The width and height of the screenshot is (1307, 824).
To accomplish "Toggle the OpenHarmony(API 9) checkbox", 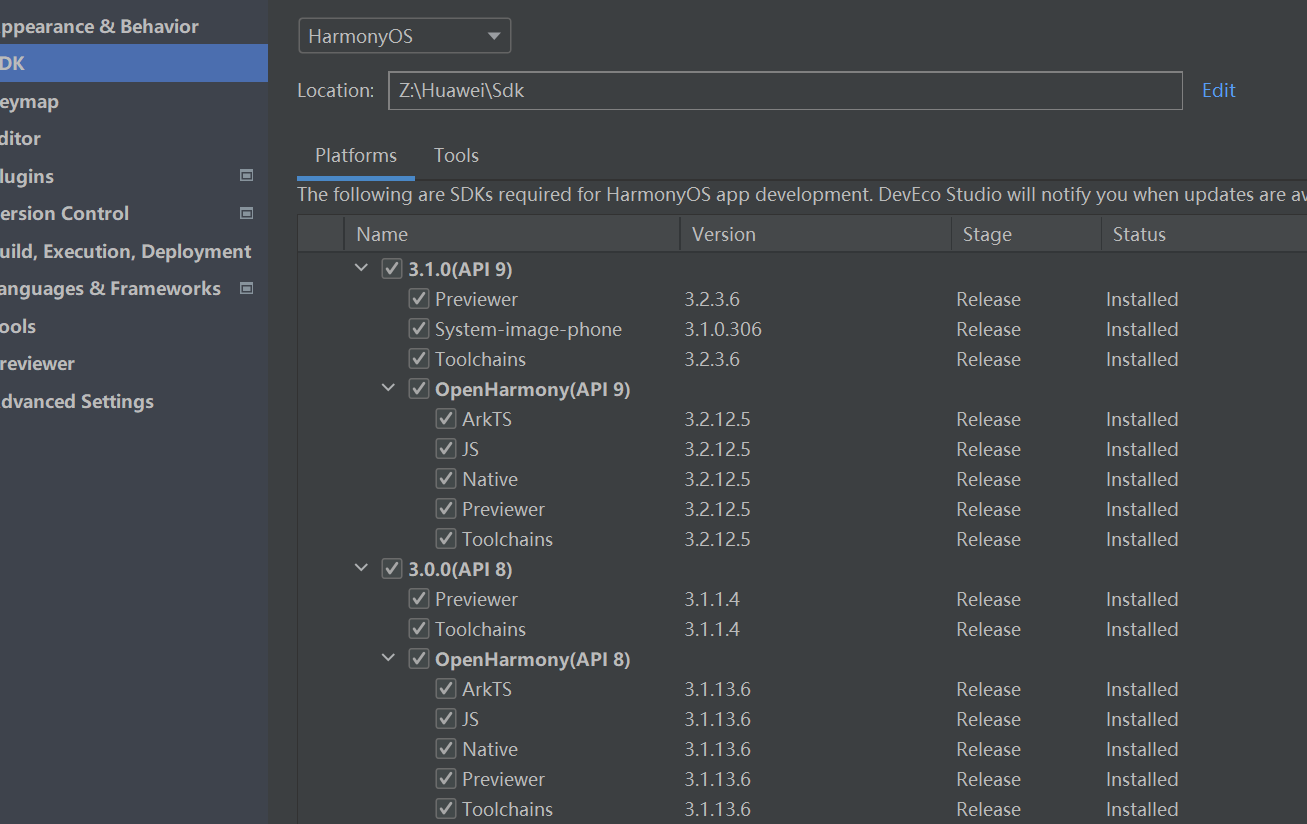I will (x=419, y=389).
